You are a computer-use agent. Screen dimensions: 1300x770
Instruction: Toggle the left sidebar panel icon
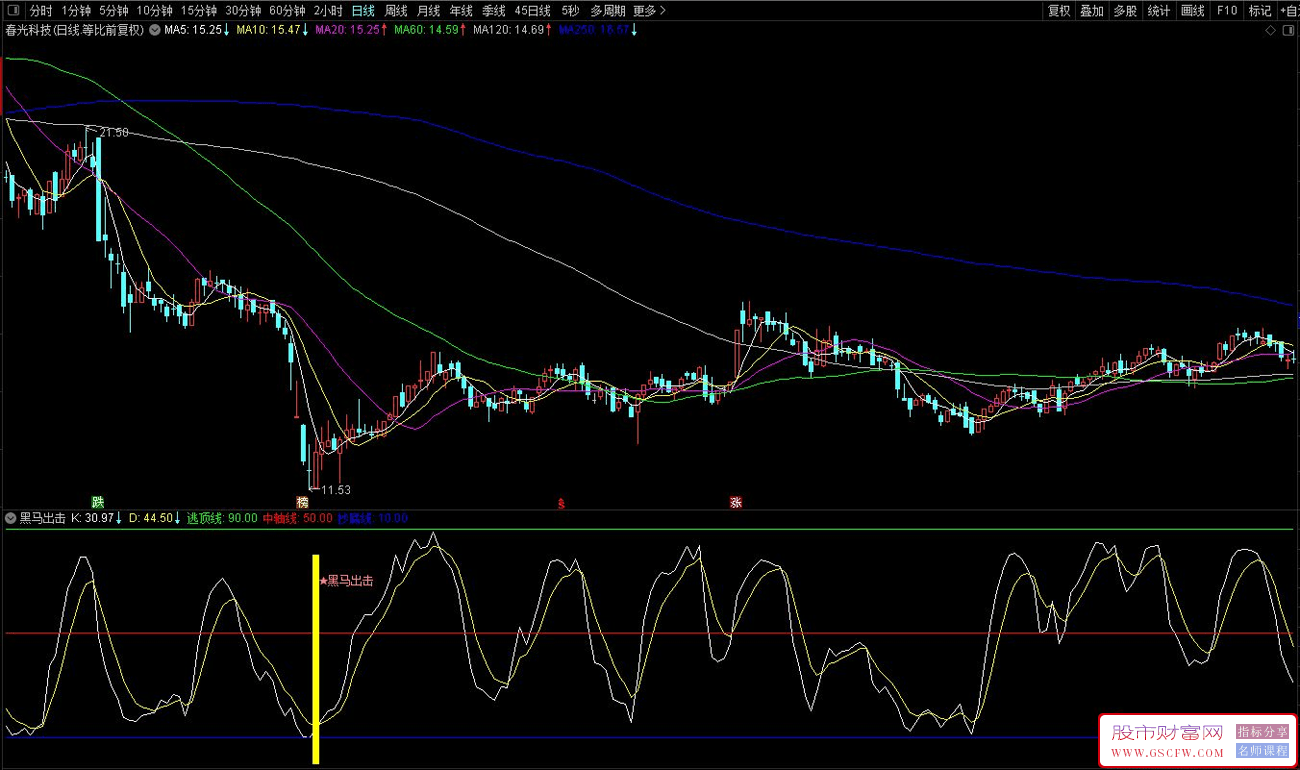(x=12, y=10)
